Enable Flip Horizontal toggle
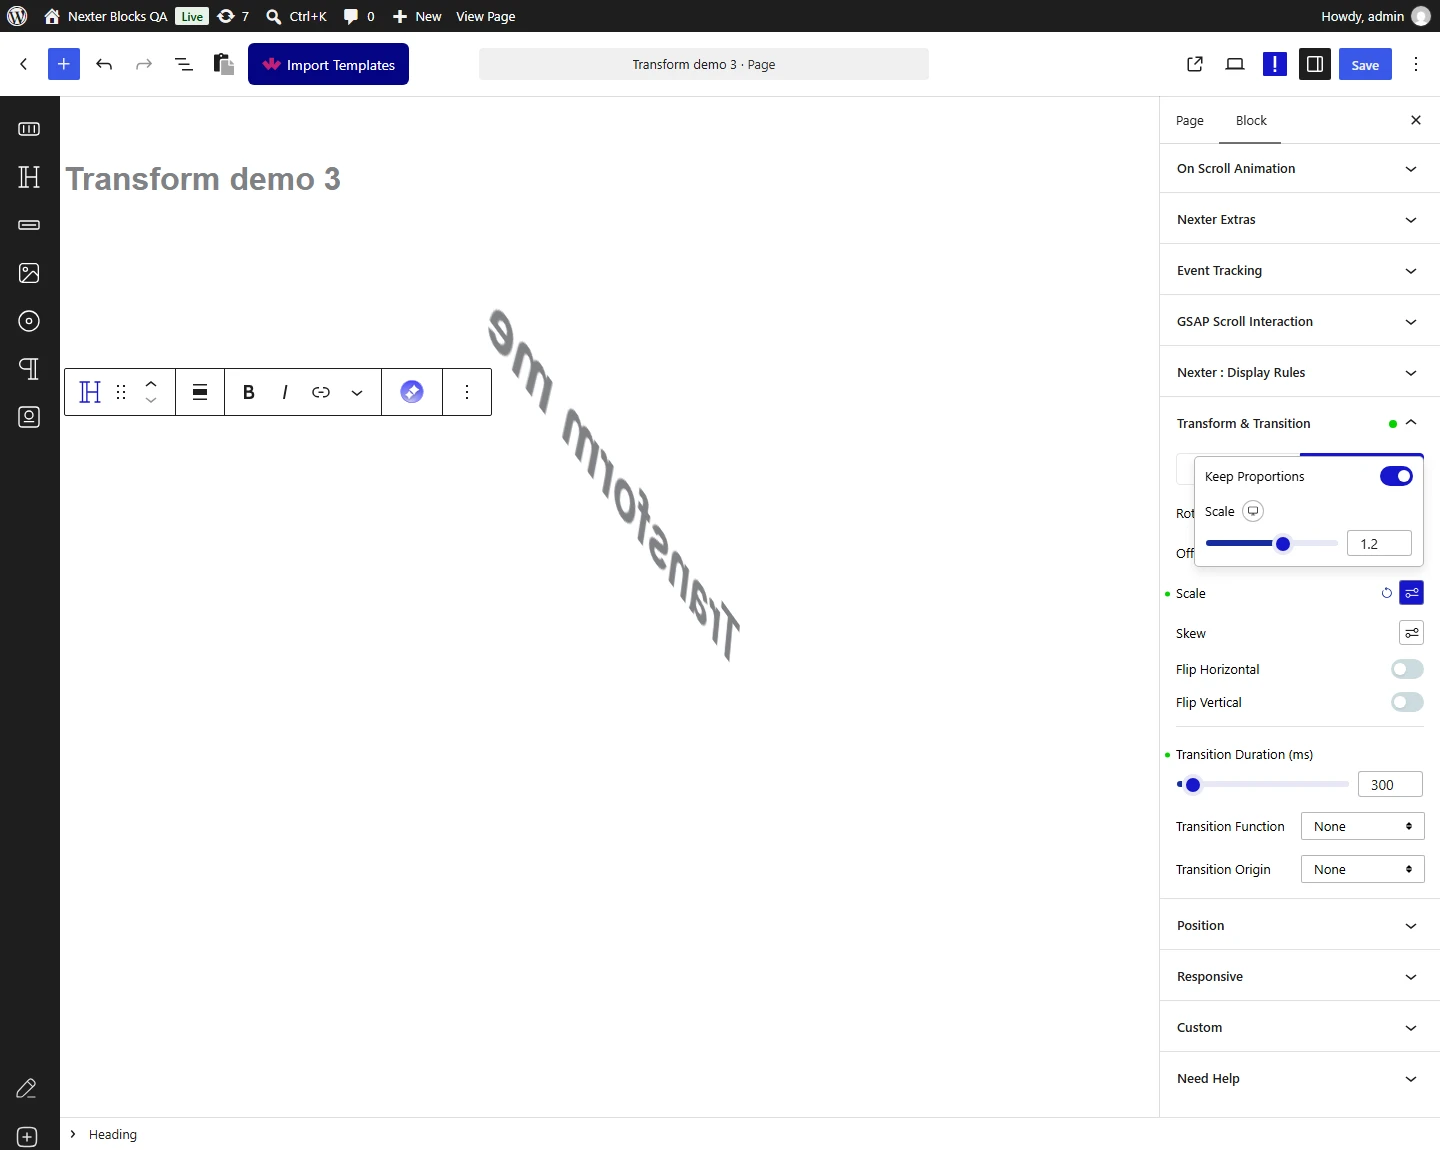This screenshot has width=1440, height=1150. pyautogui.click(x=1407, y=669)
